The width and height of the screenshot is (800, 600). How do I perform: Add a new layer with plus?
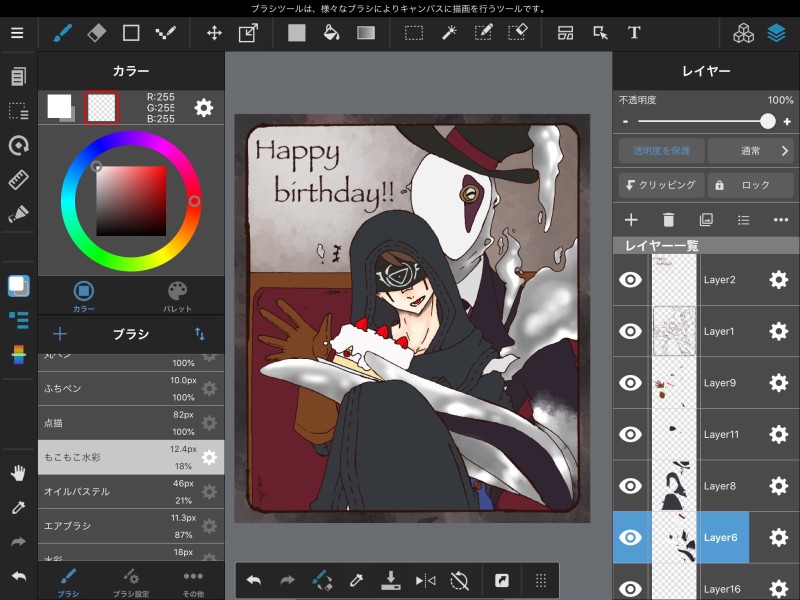pyautogui.click(x=631, y=220)
